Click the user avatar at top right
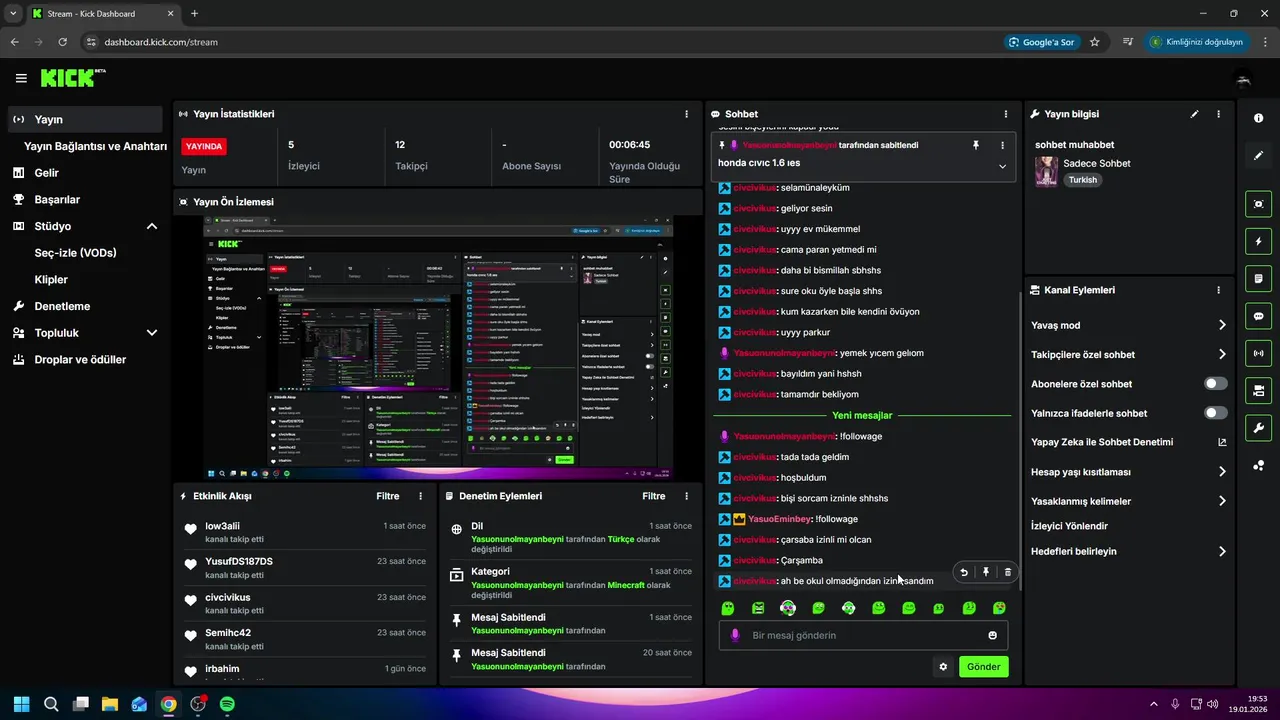This screenshot has width=1280, height=720. [1243, 78]
